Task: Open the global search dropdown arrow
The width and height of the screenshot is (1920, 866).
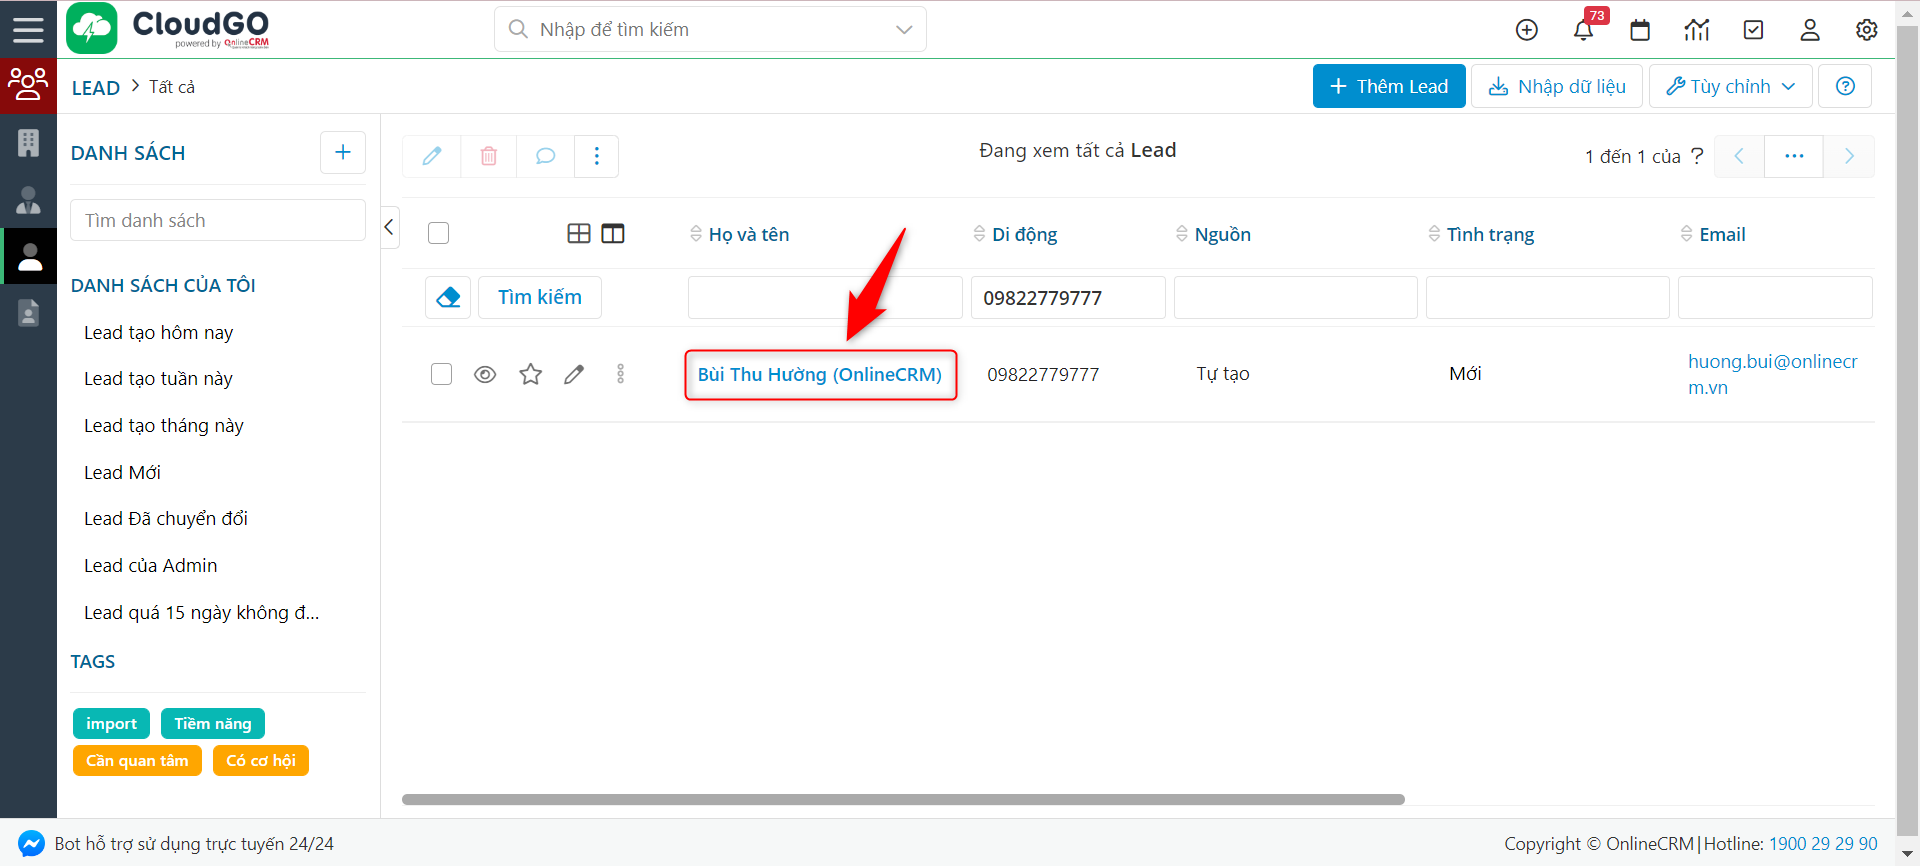Action: (904, 30)
